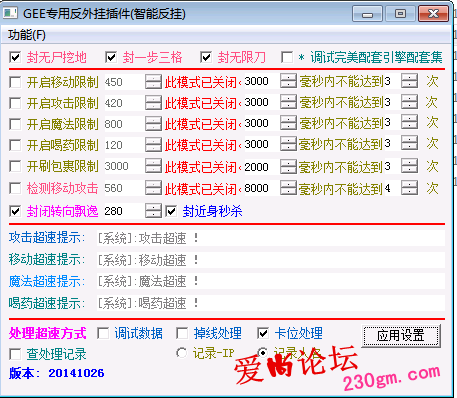Adjust 开启魔法限制 800 value spinner
The height and width of the screenshot is (398, 457).
click(x=153, y=124)
